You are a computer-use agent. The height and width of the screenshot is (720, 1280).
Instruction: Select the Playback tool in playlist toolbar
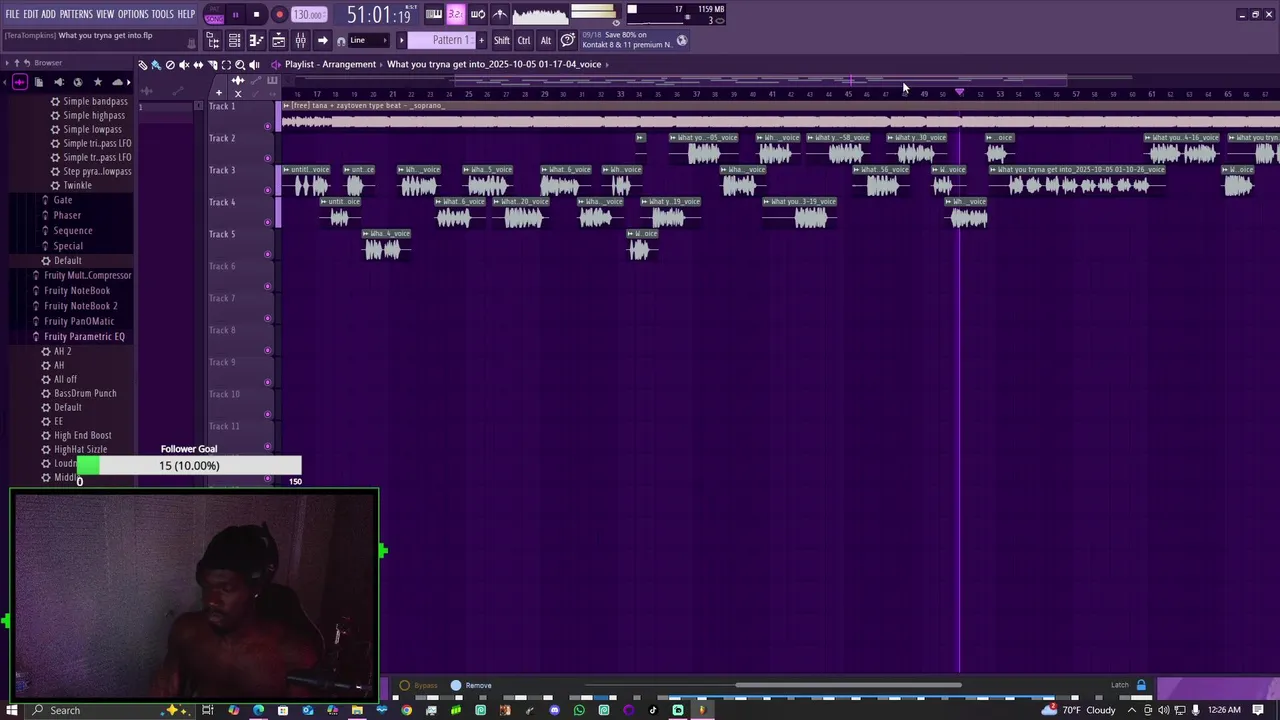[x=254, y=65]
